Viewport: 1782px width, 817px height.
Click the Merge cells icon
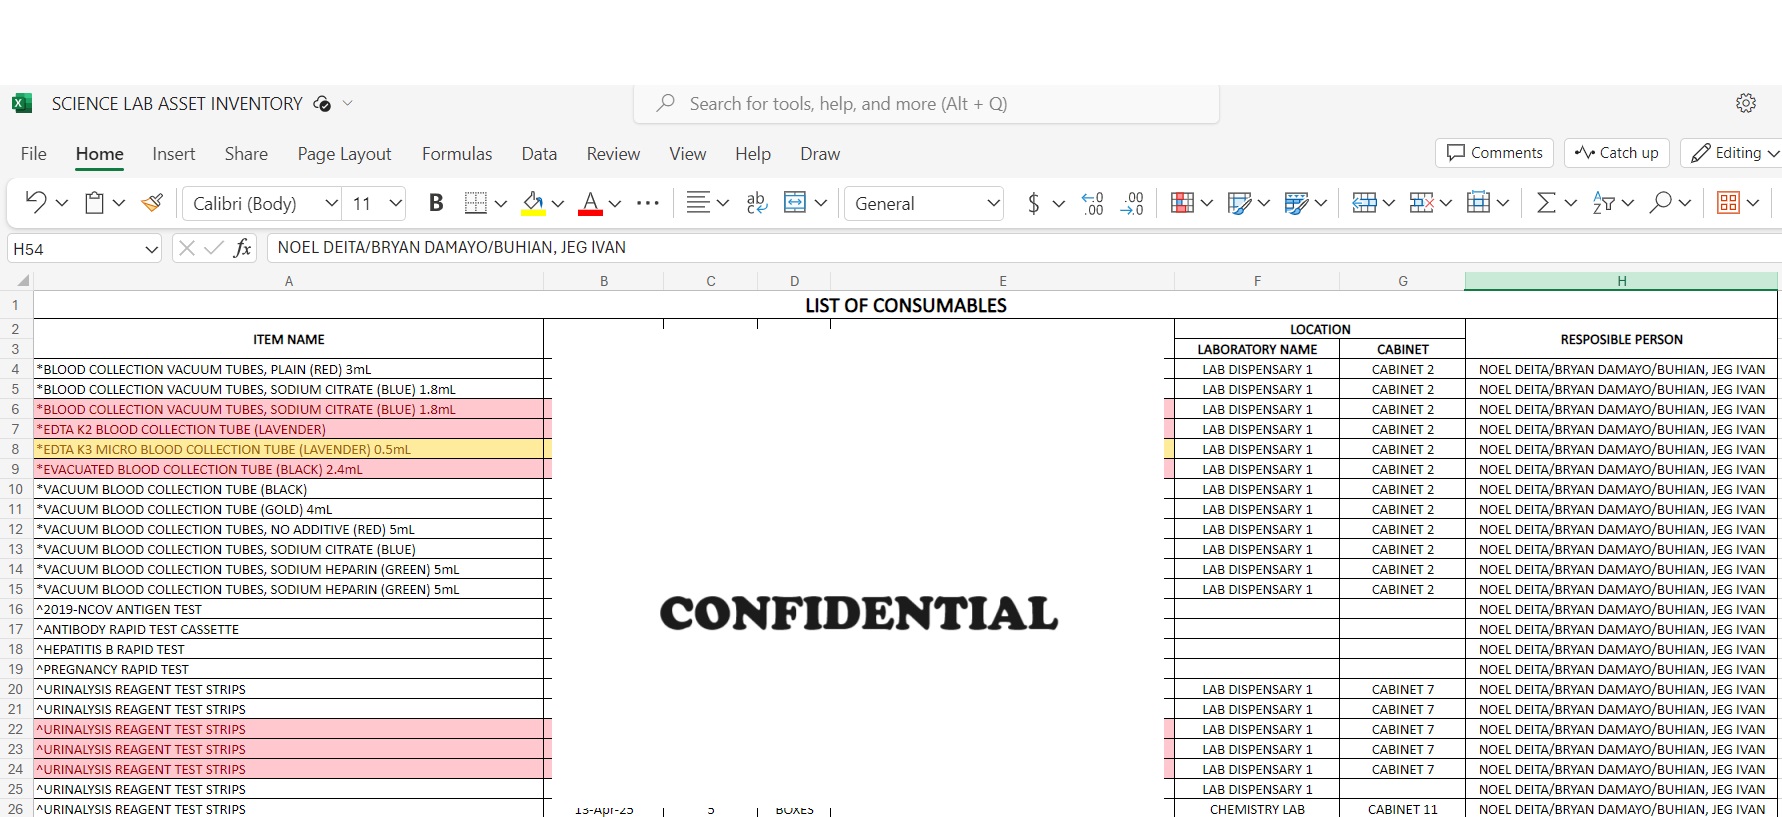[x=795, y=203]
